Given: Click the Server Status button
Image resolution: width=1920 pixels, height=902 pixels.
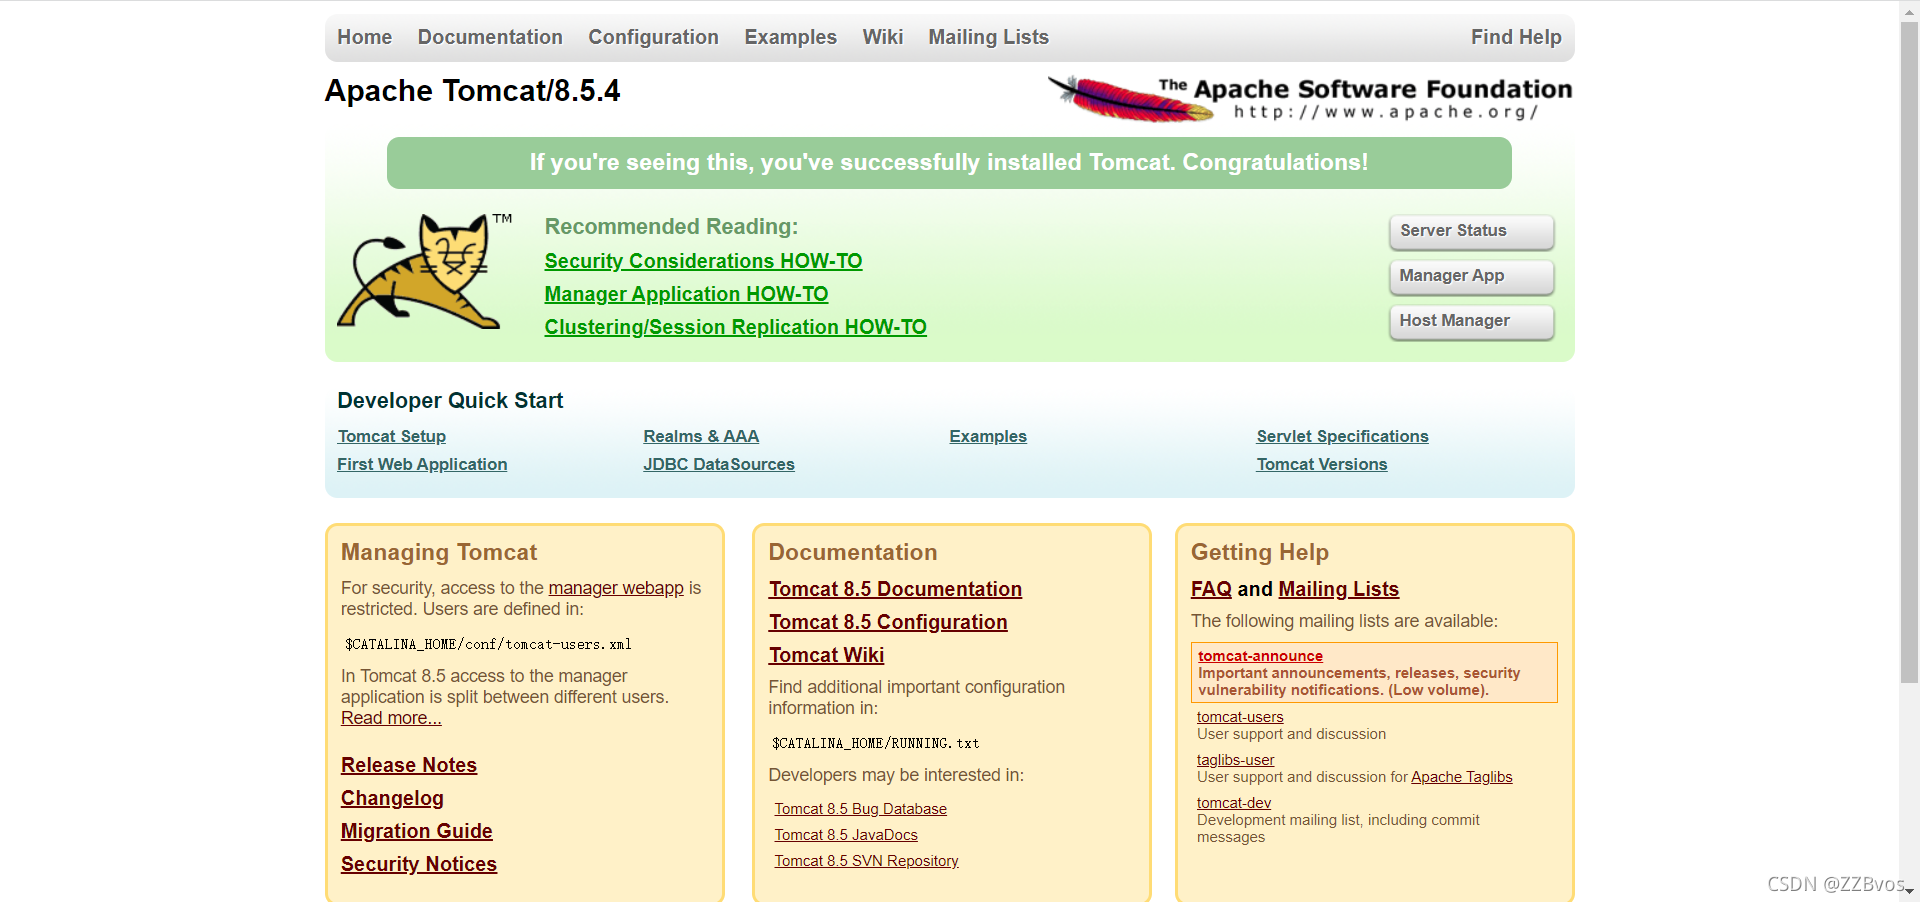Looking at the screenshot, I should point(1472,231).
